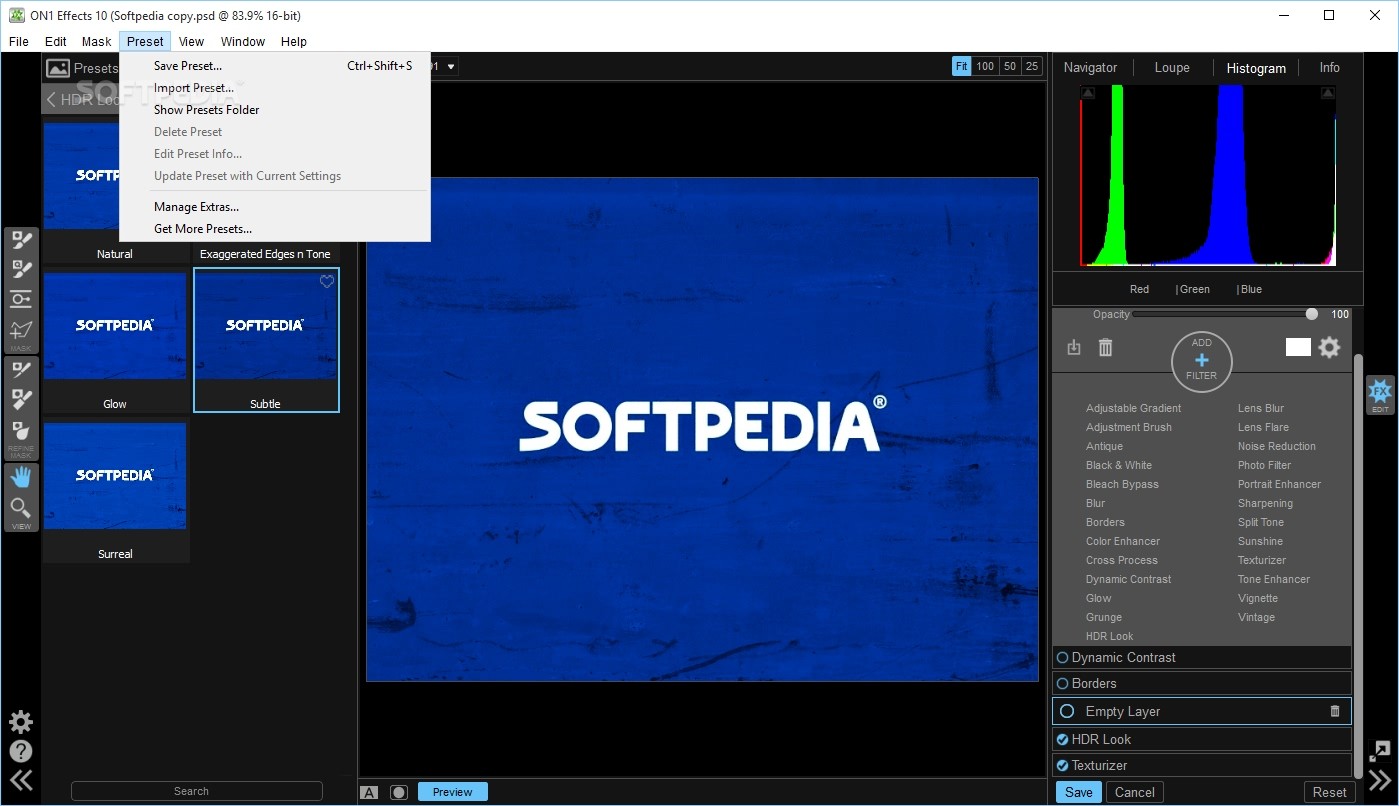
Task: Go back from HDR Look category
Action: pos(52,100)
